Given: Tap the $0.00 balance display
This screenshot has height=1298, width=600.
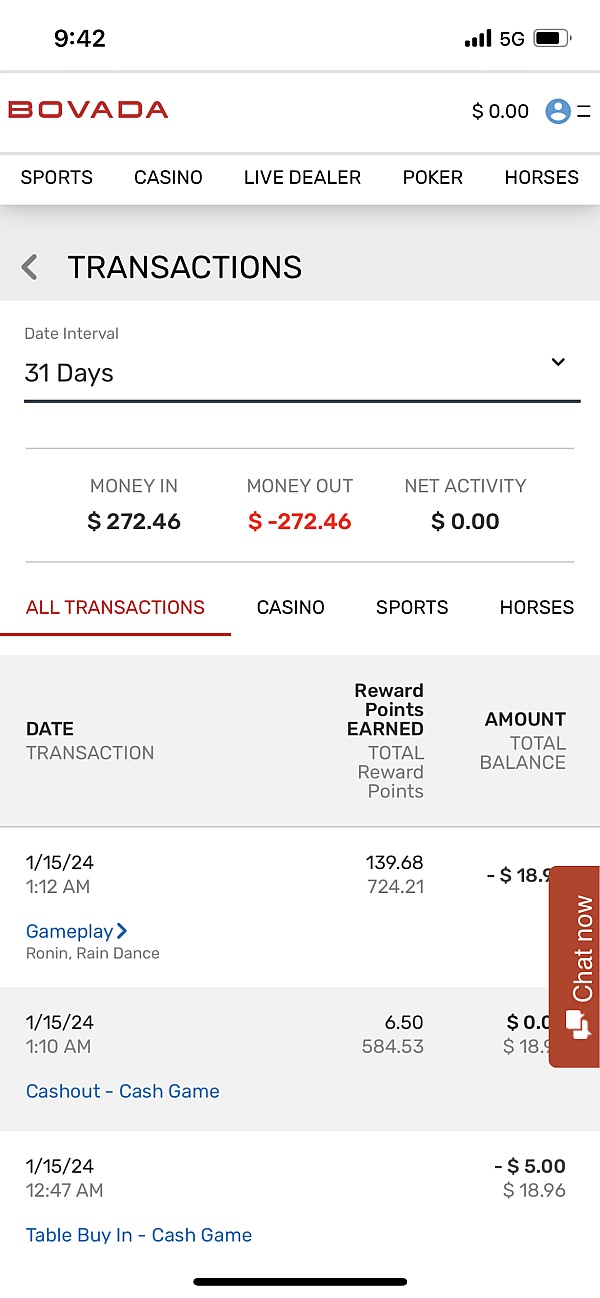Looking at the screenshot, I should (499, 111).
